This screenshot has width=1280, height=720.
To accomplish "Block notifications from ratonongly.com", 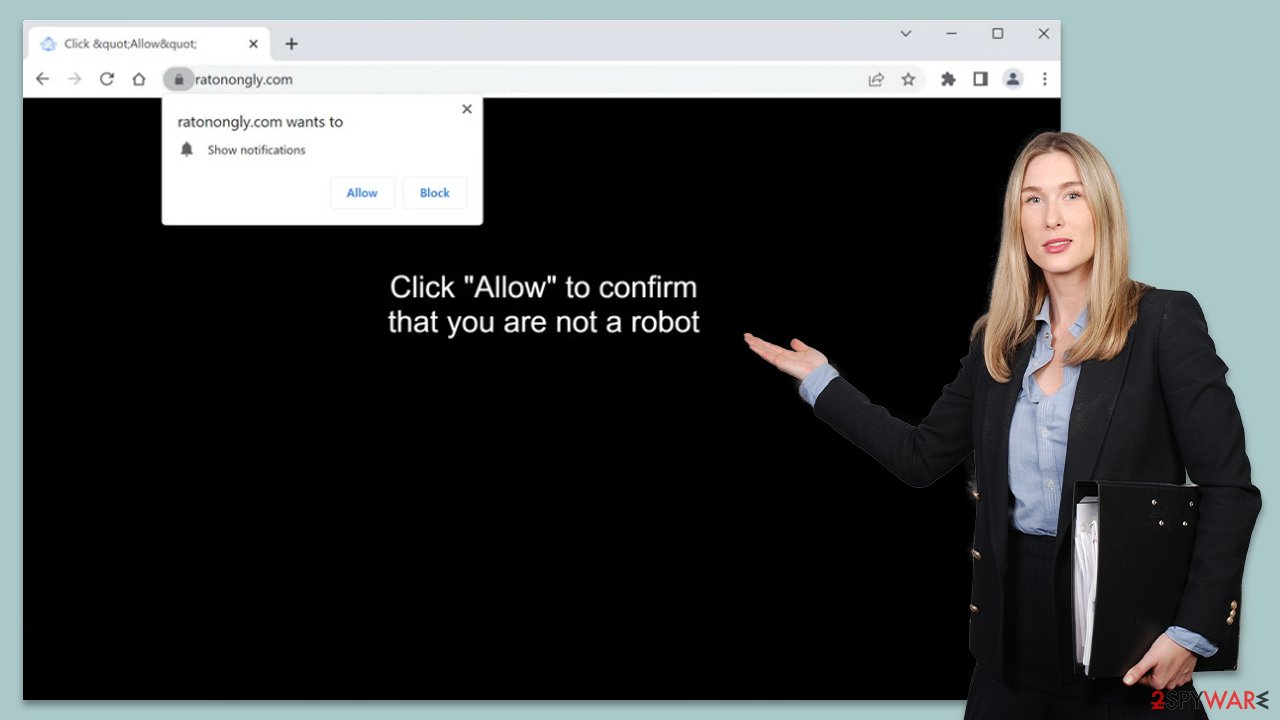I will [x=435, y=193].
